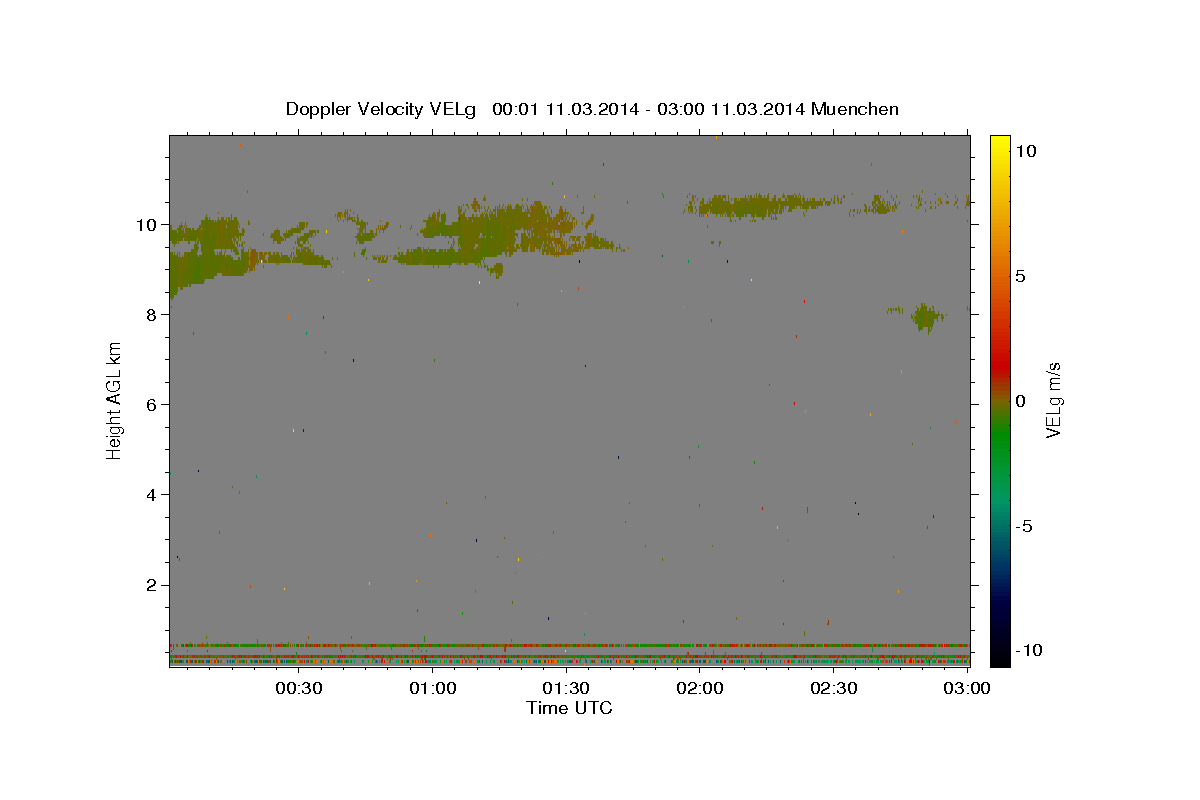Screen dimensions: 1200x800
Task: Click the 01:30 time tick label
Action: pos(566,688)
